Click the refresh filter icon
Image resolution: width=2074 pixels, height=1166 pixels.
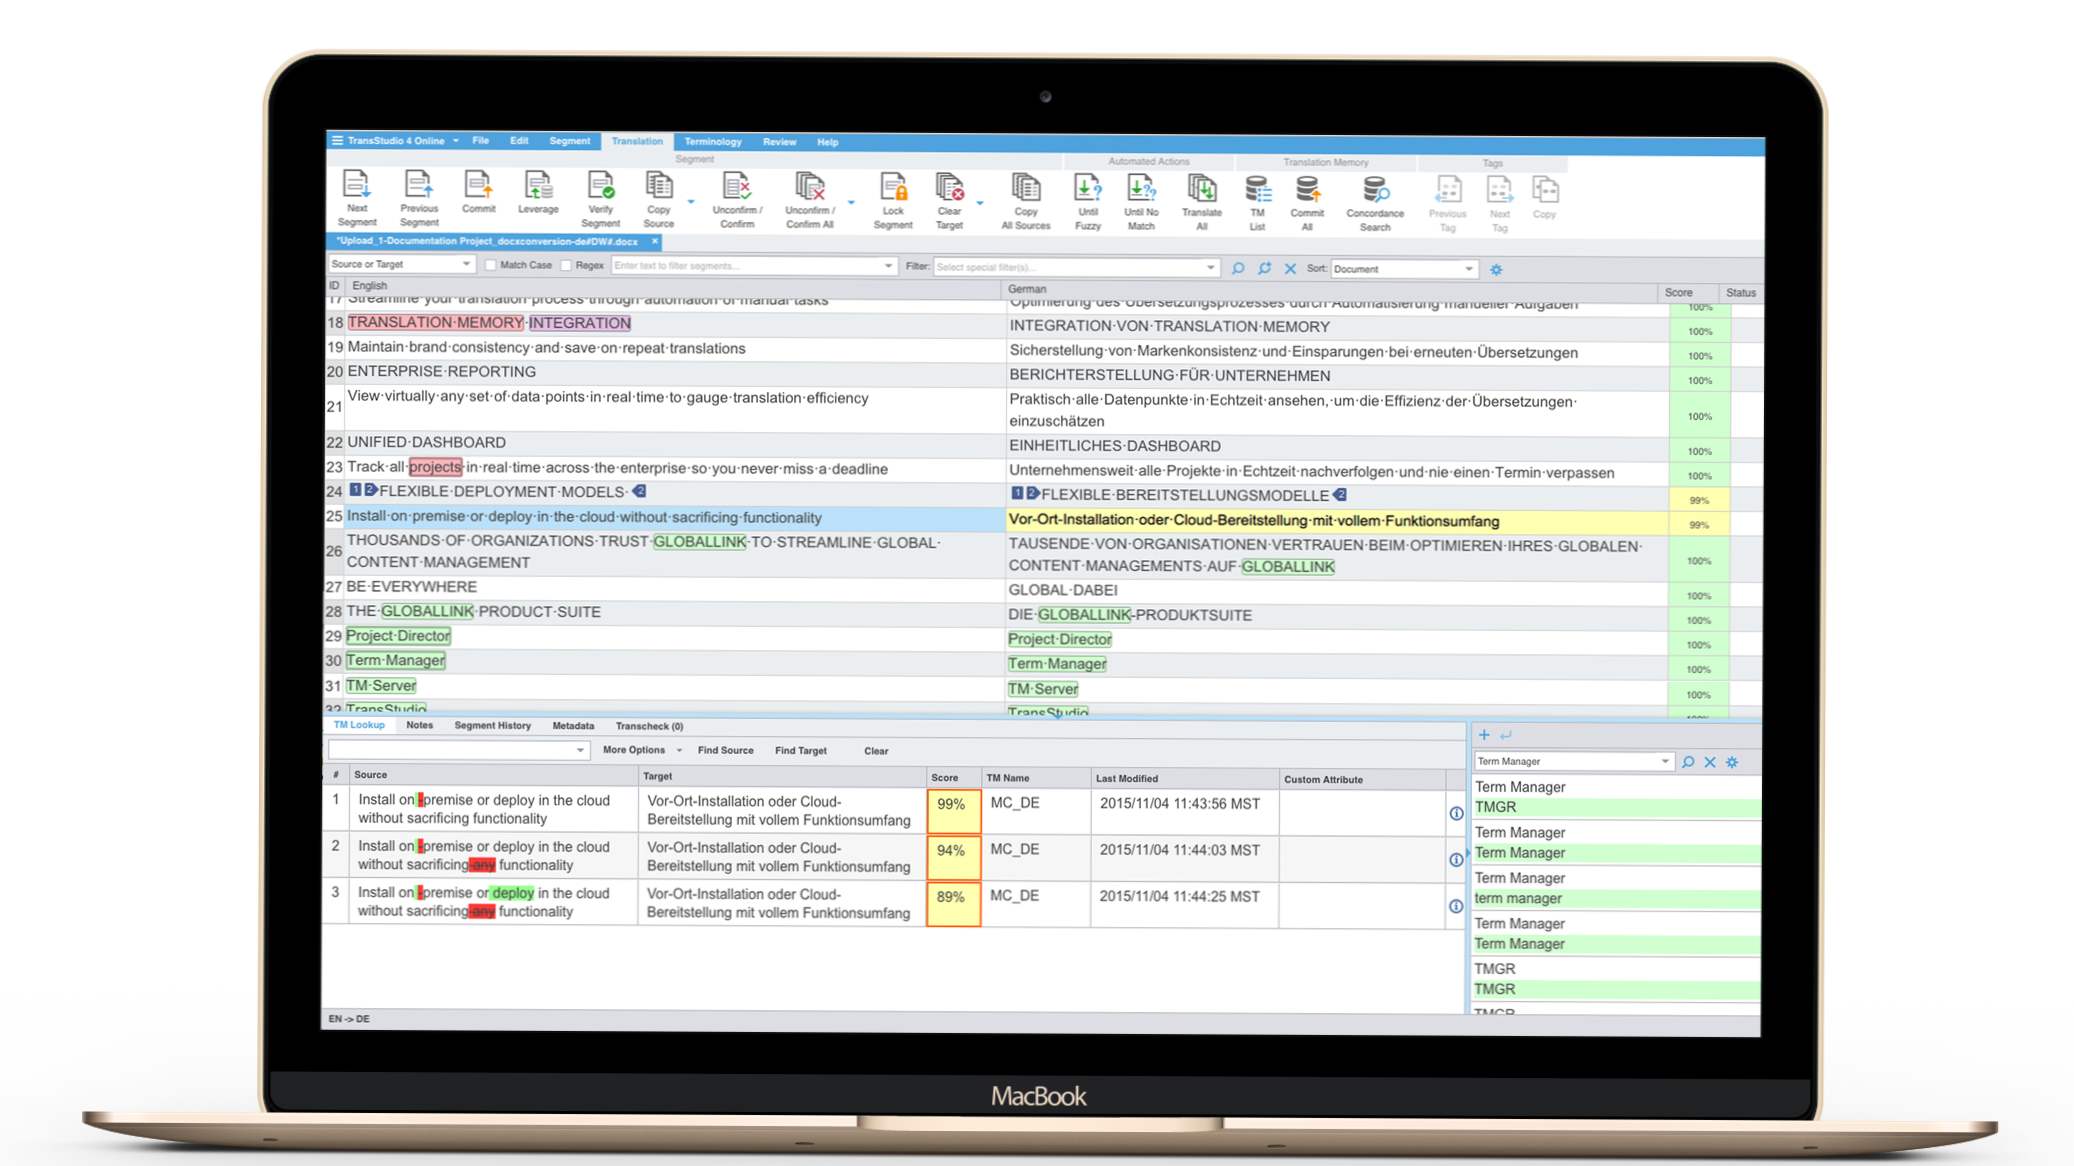(1264, 268)
